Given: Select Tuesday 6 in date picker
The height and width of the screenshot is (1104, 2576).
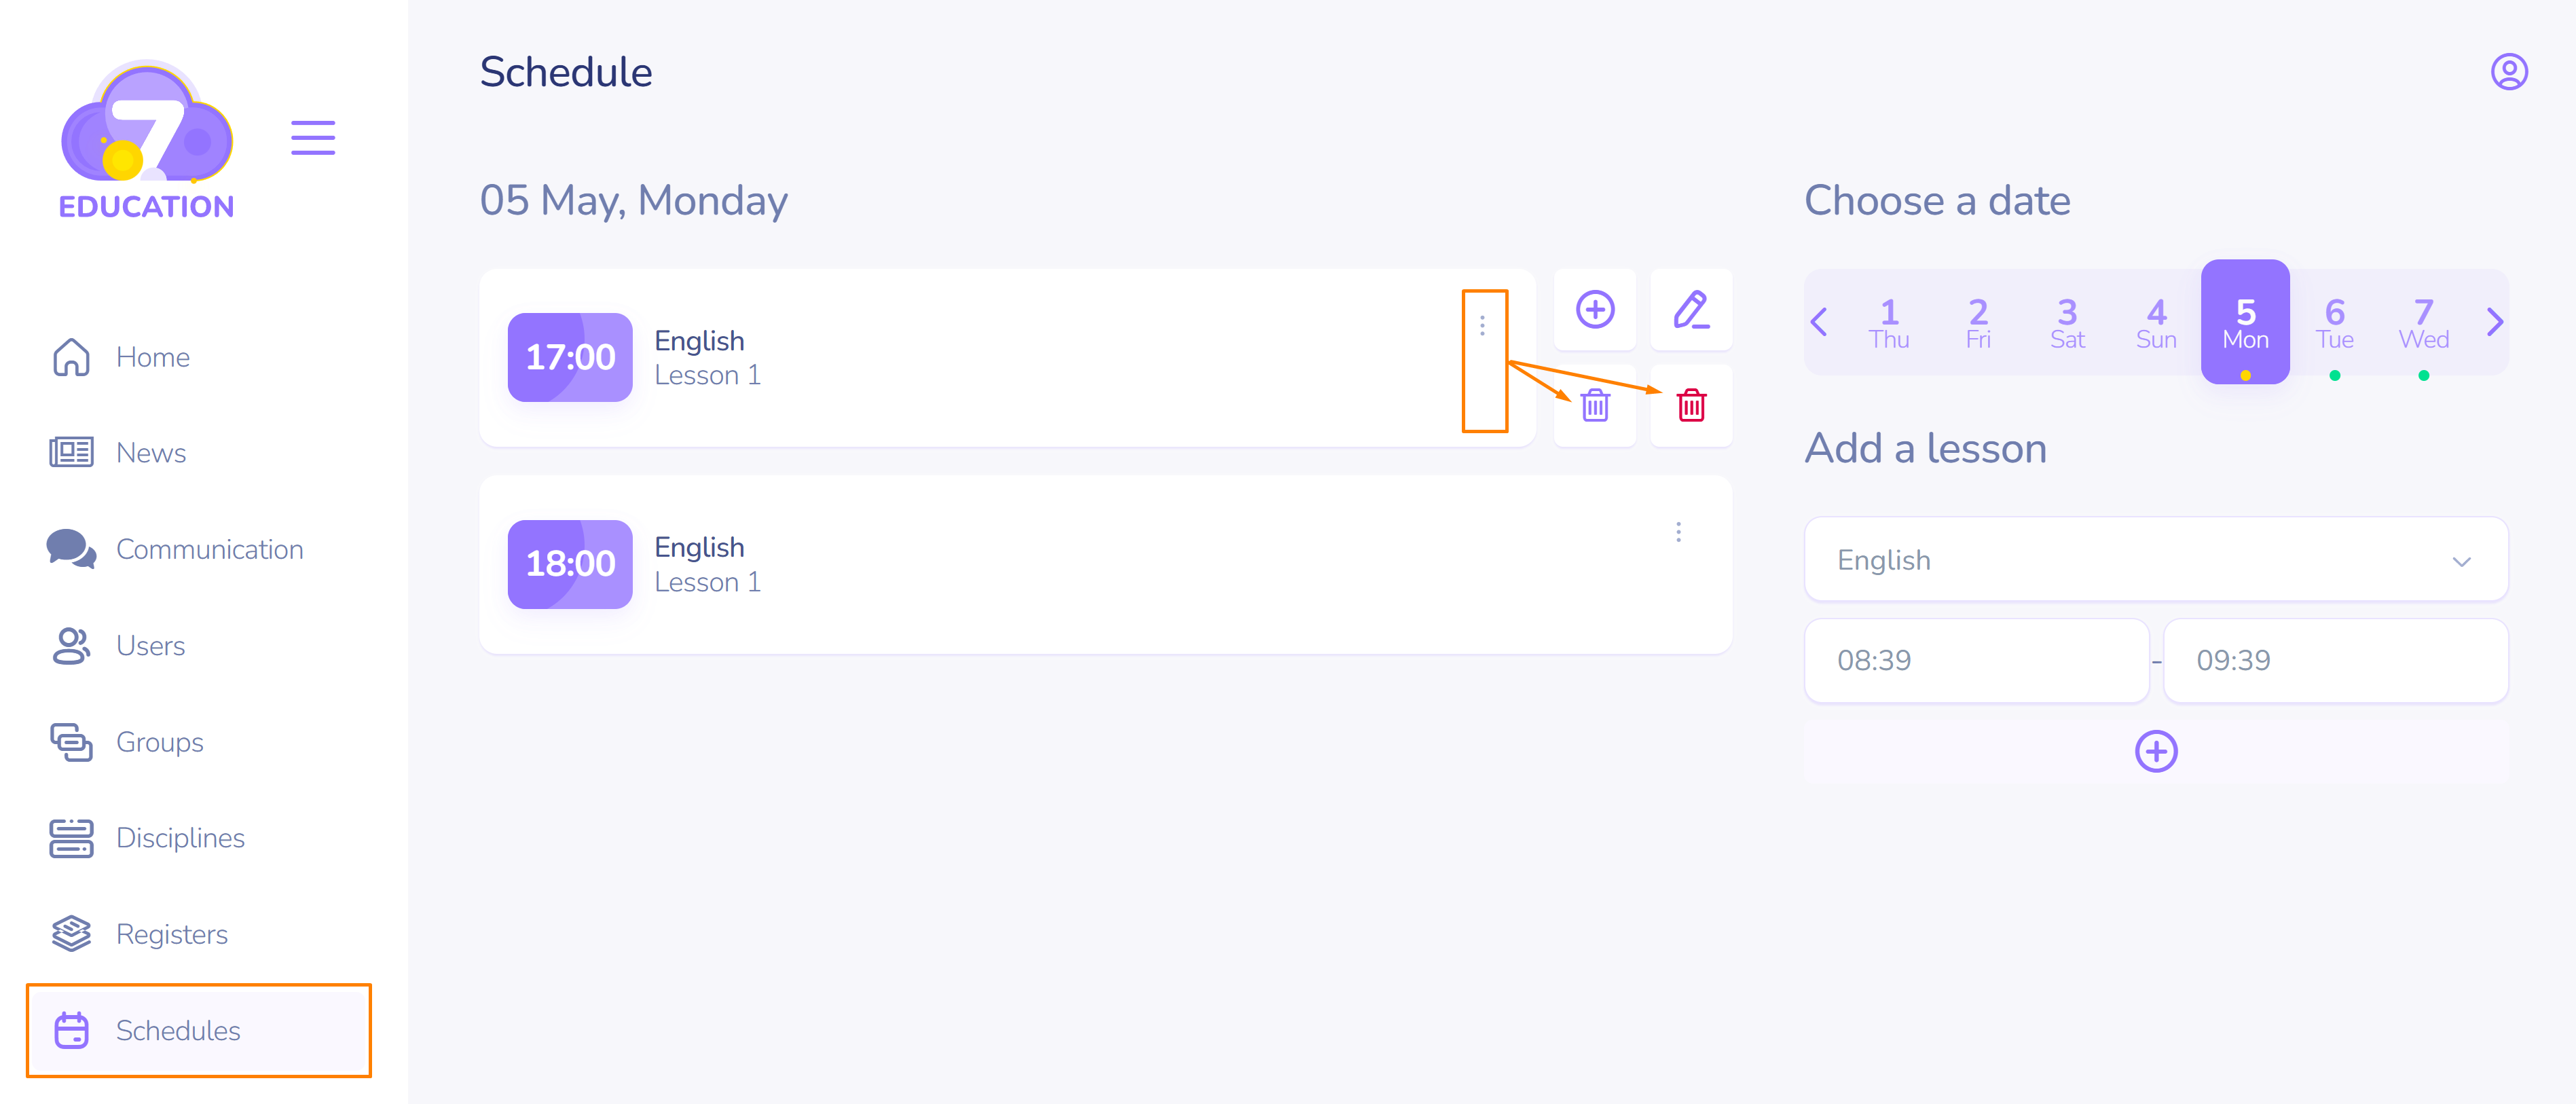Looking at the screenshot, I should [x=2334, y=323].
